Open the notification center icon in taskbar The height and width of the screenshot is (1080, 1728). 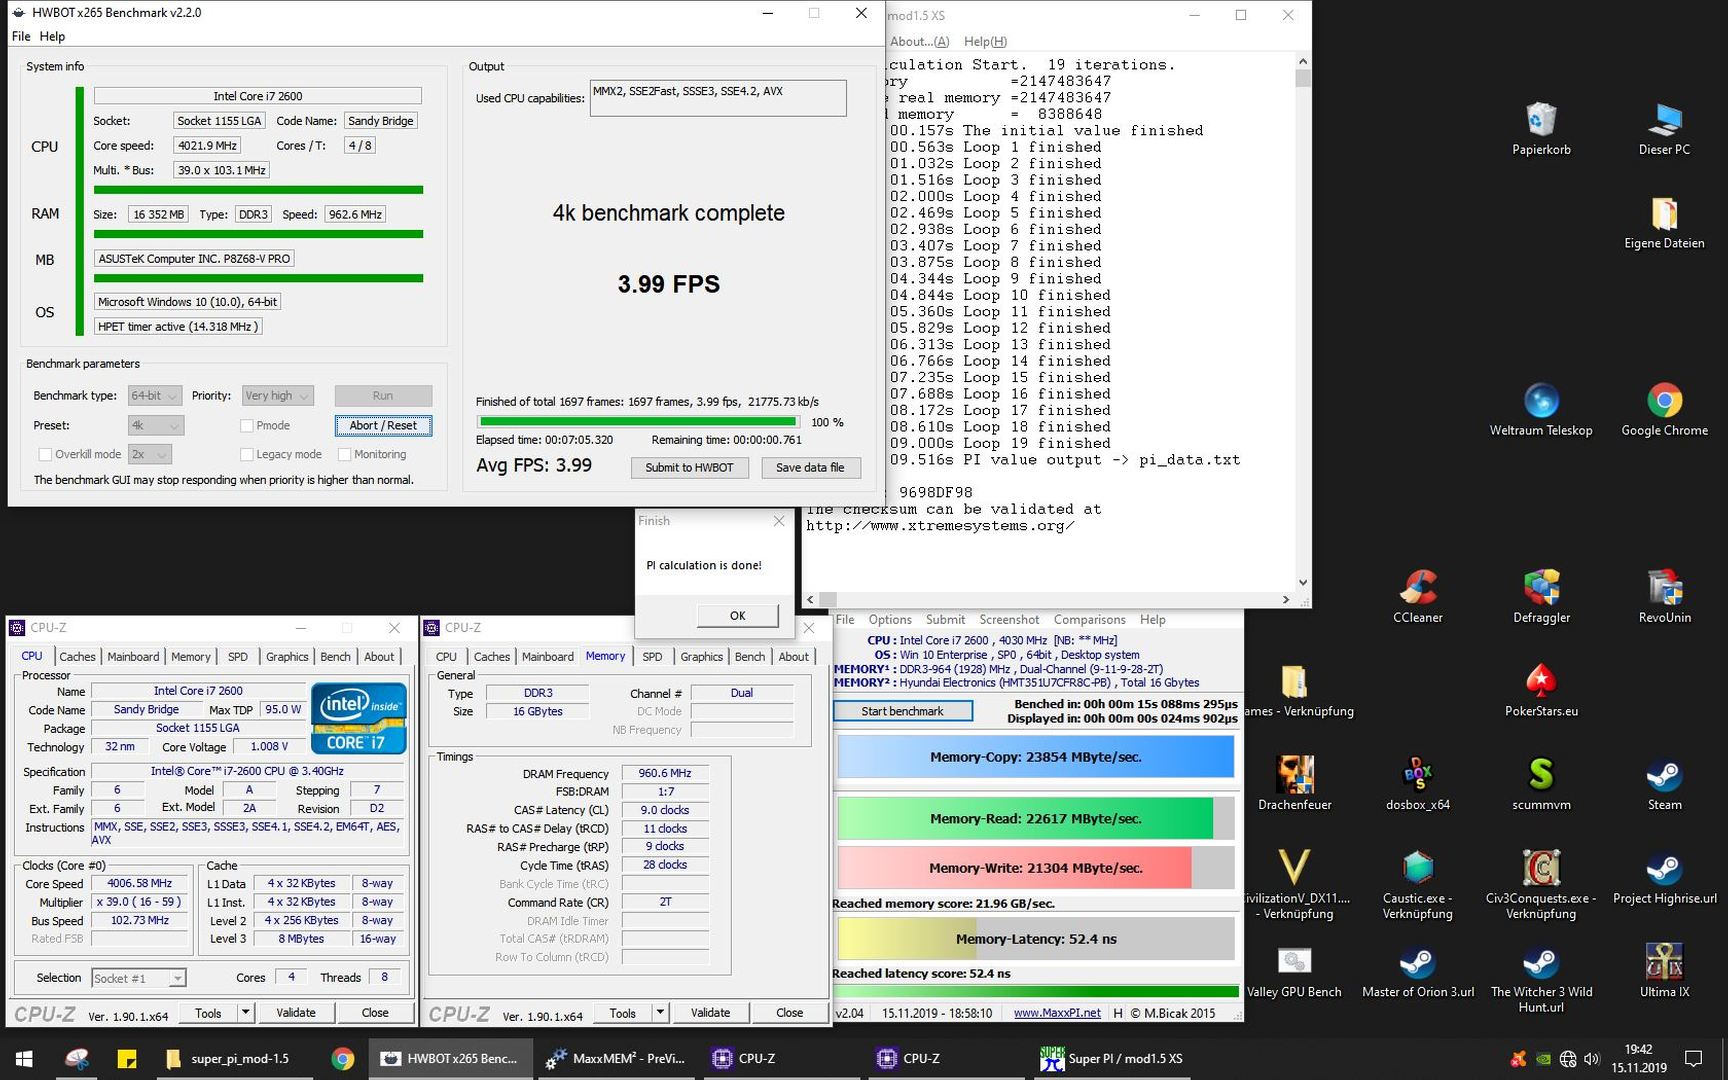pos(1694,1059)
